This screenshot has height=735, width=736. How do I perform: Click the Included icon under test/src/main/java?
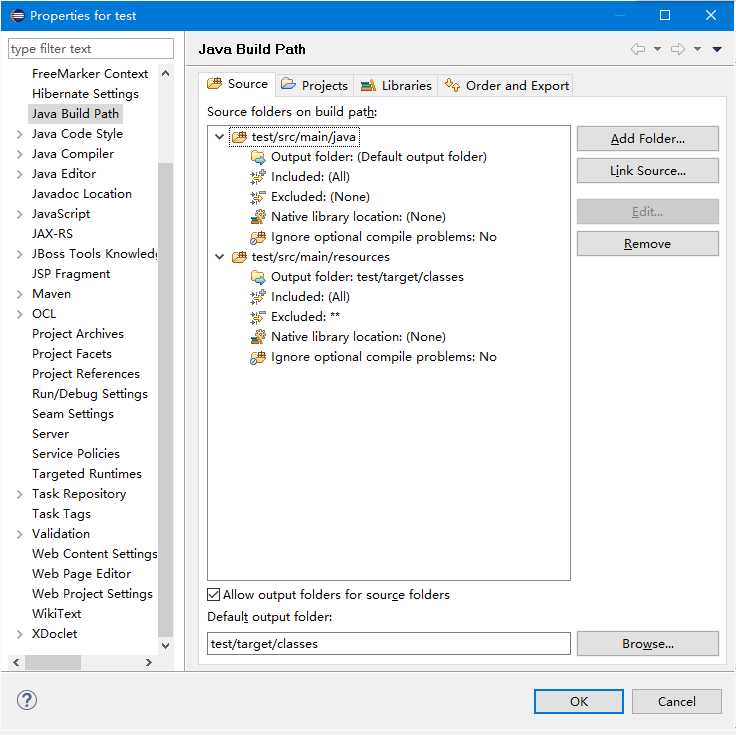click(x=258, y=177)
